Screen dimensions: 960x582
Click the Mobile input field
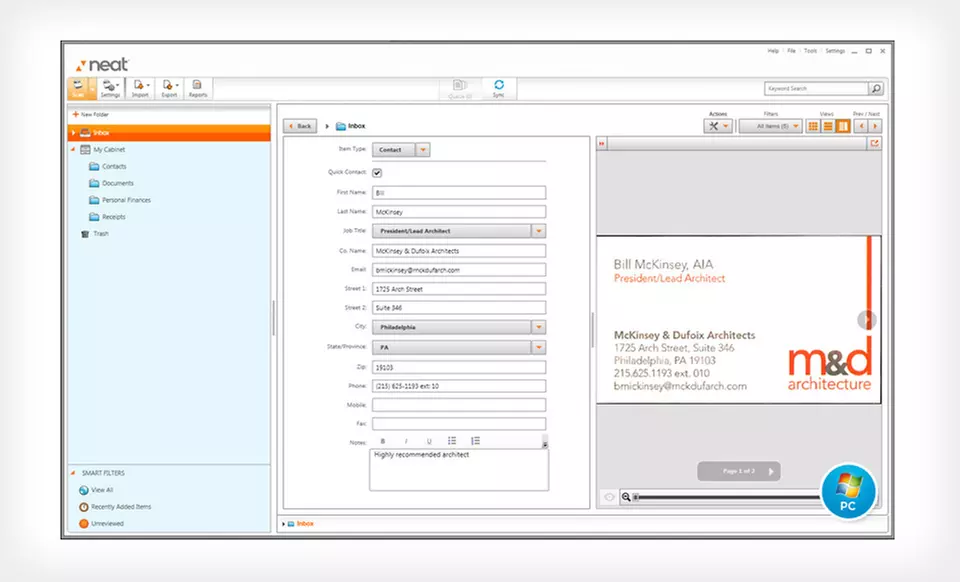[459, 405]
